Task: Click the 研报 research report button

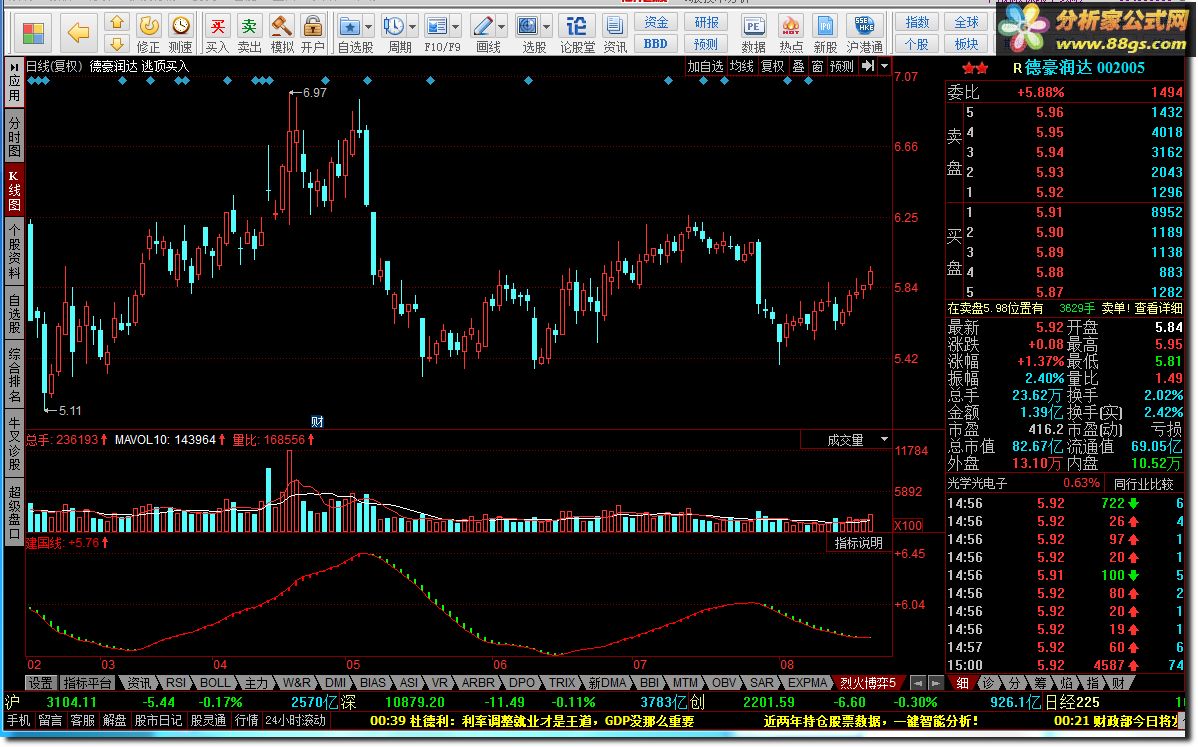Action: click(706, 22)
